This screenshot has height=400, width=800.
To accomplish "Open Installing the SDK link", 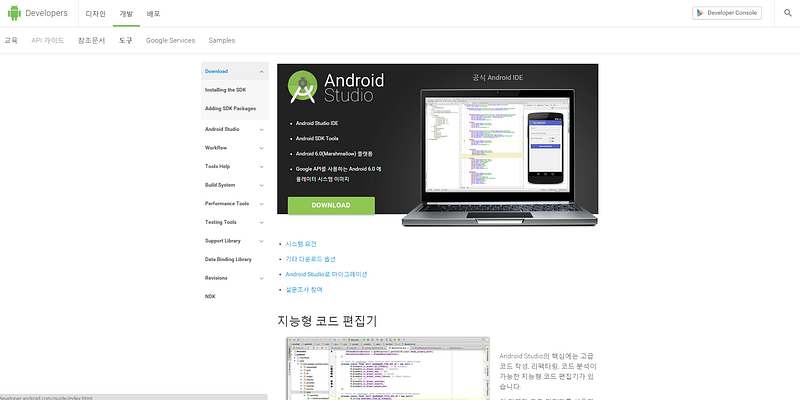I will click(225, 90).
